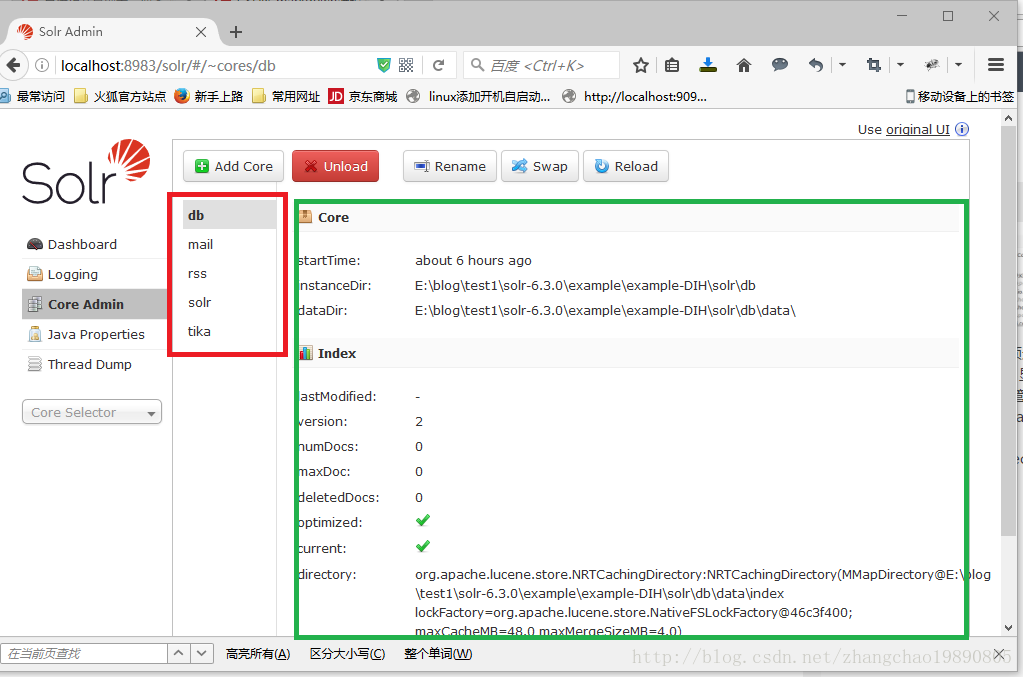The height and width of the screenshot is (677, 1023).
Task: Click the green shield security icon
Action: click(384, 65)
